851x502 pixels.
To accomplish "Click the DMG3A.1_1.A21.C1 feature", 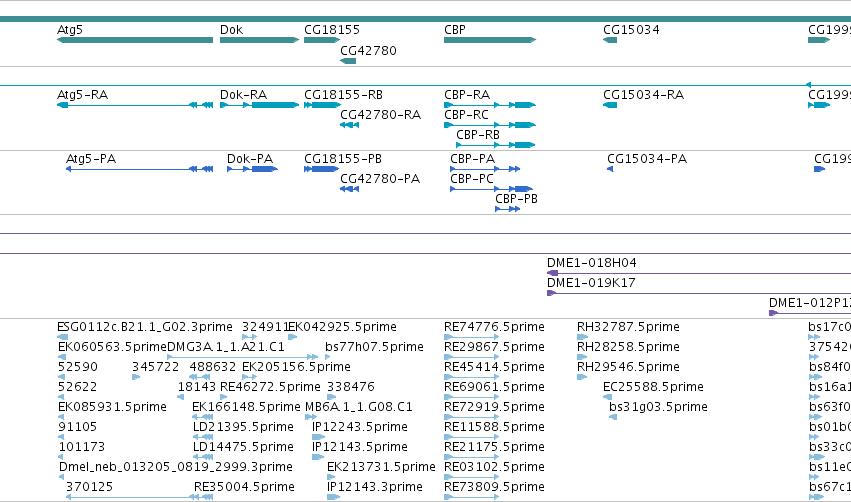I will click(243, 357).
